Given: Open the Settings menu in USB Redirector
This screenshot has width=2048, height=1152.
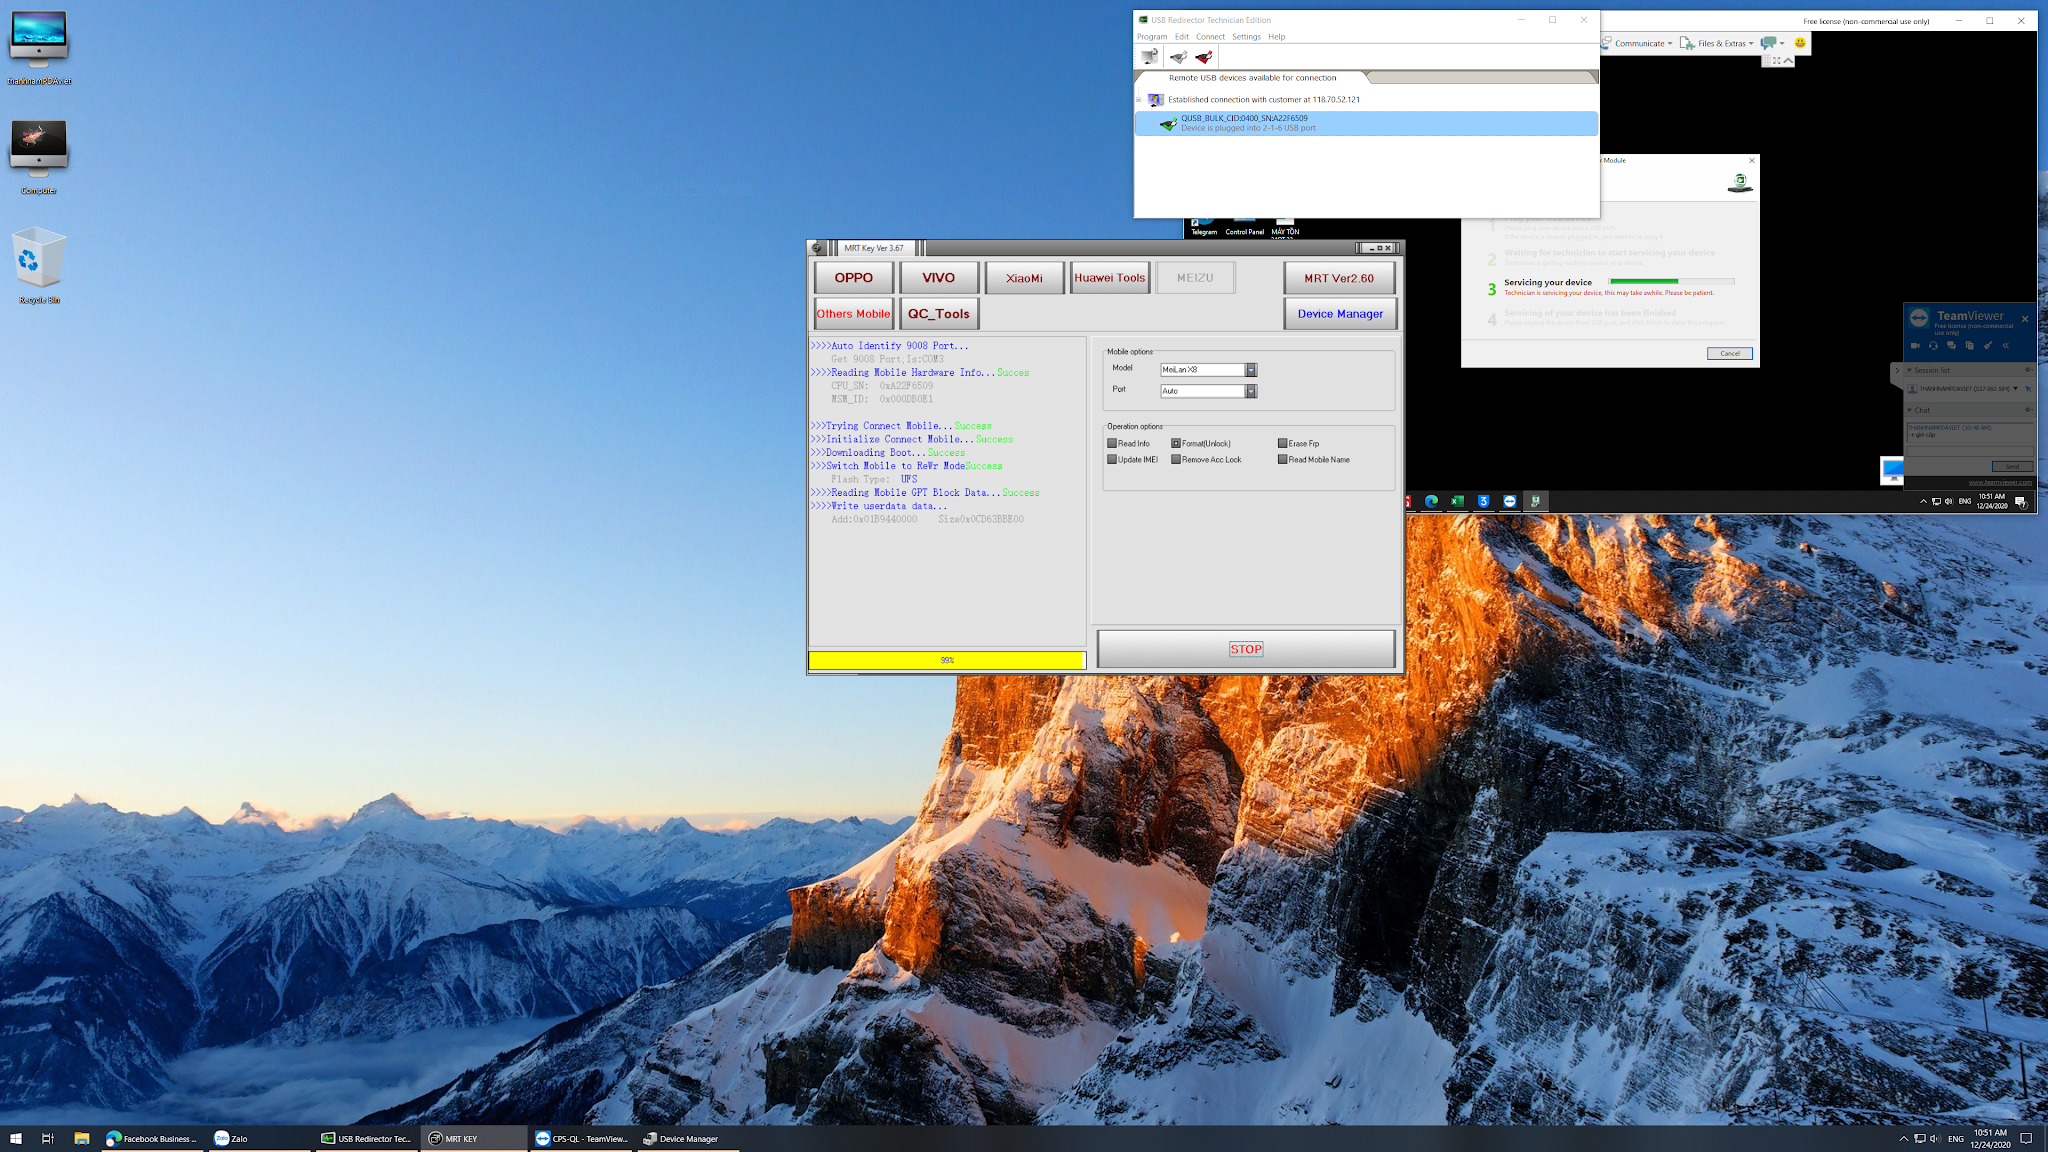Looking at the screenshot, I should [x=1246, y=37].
